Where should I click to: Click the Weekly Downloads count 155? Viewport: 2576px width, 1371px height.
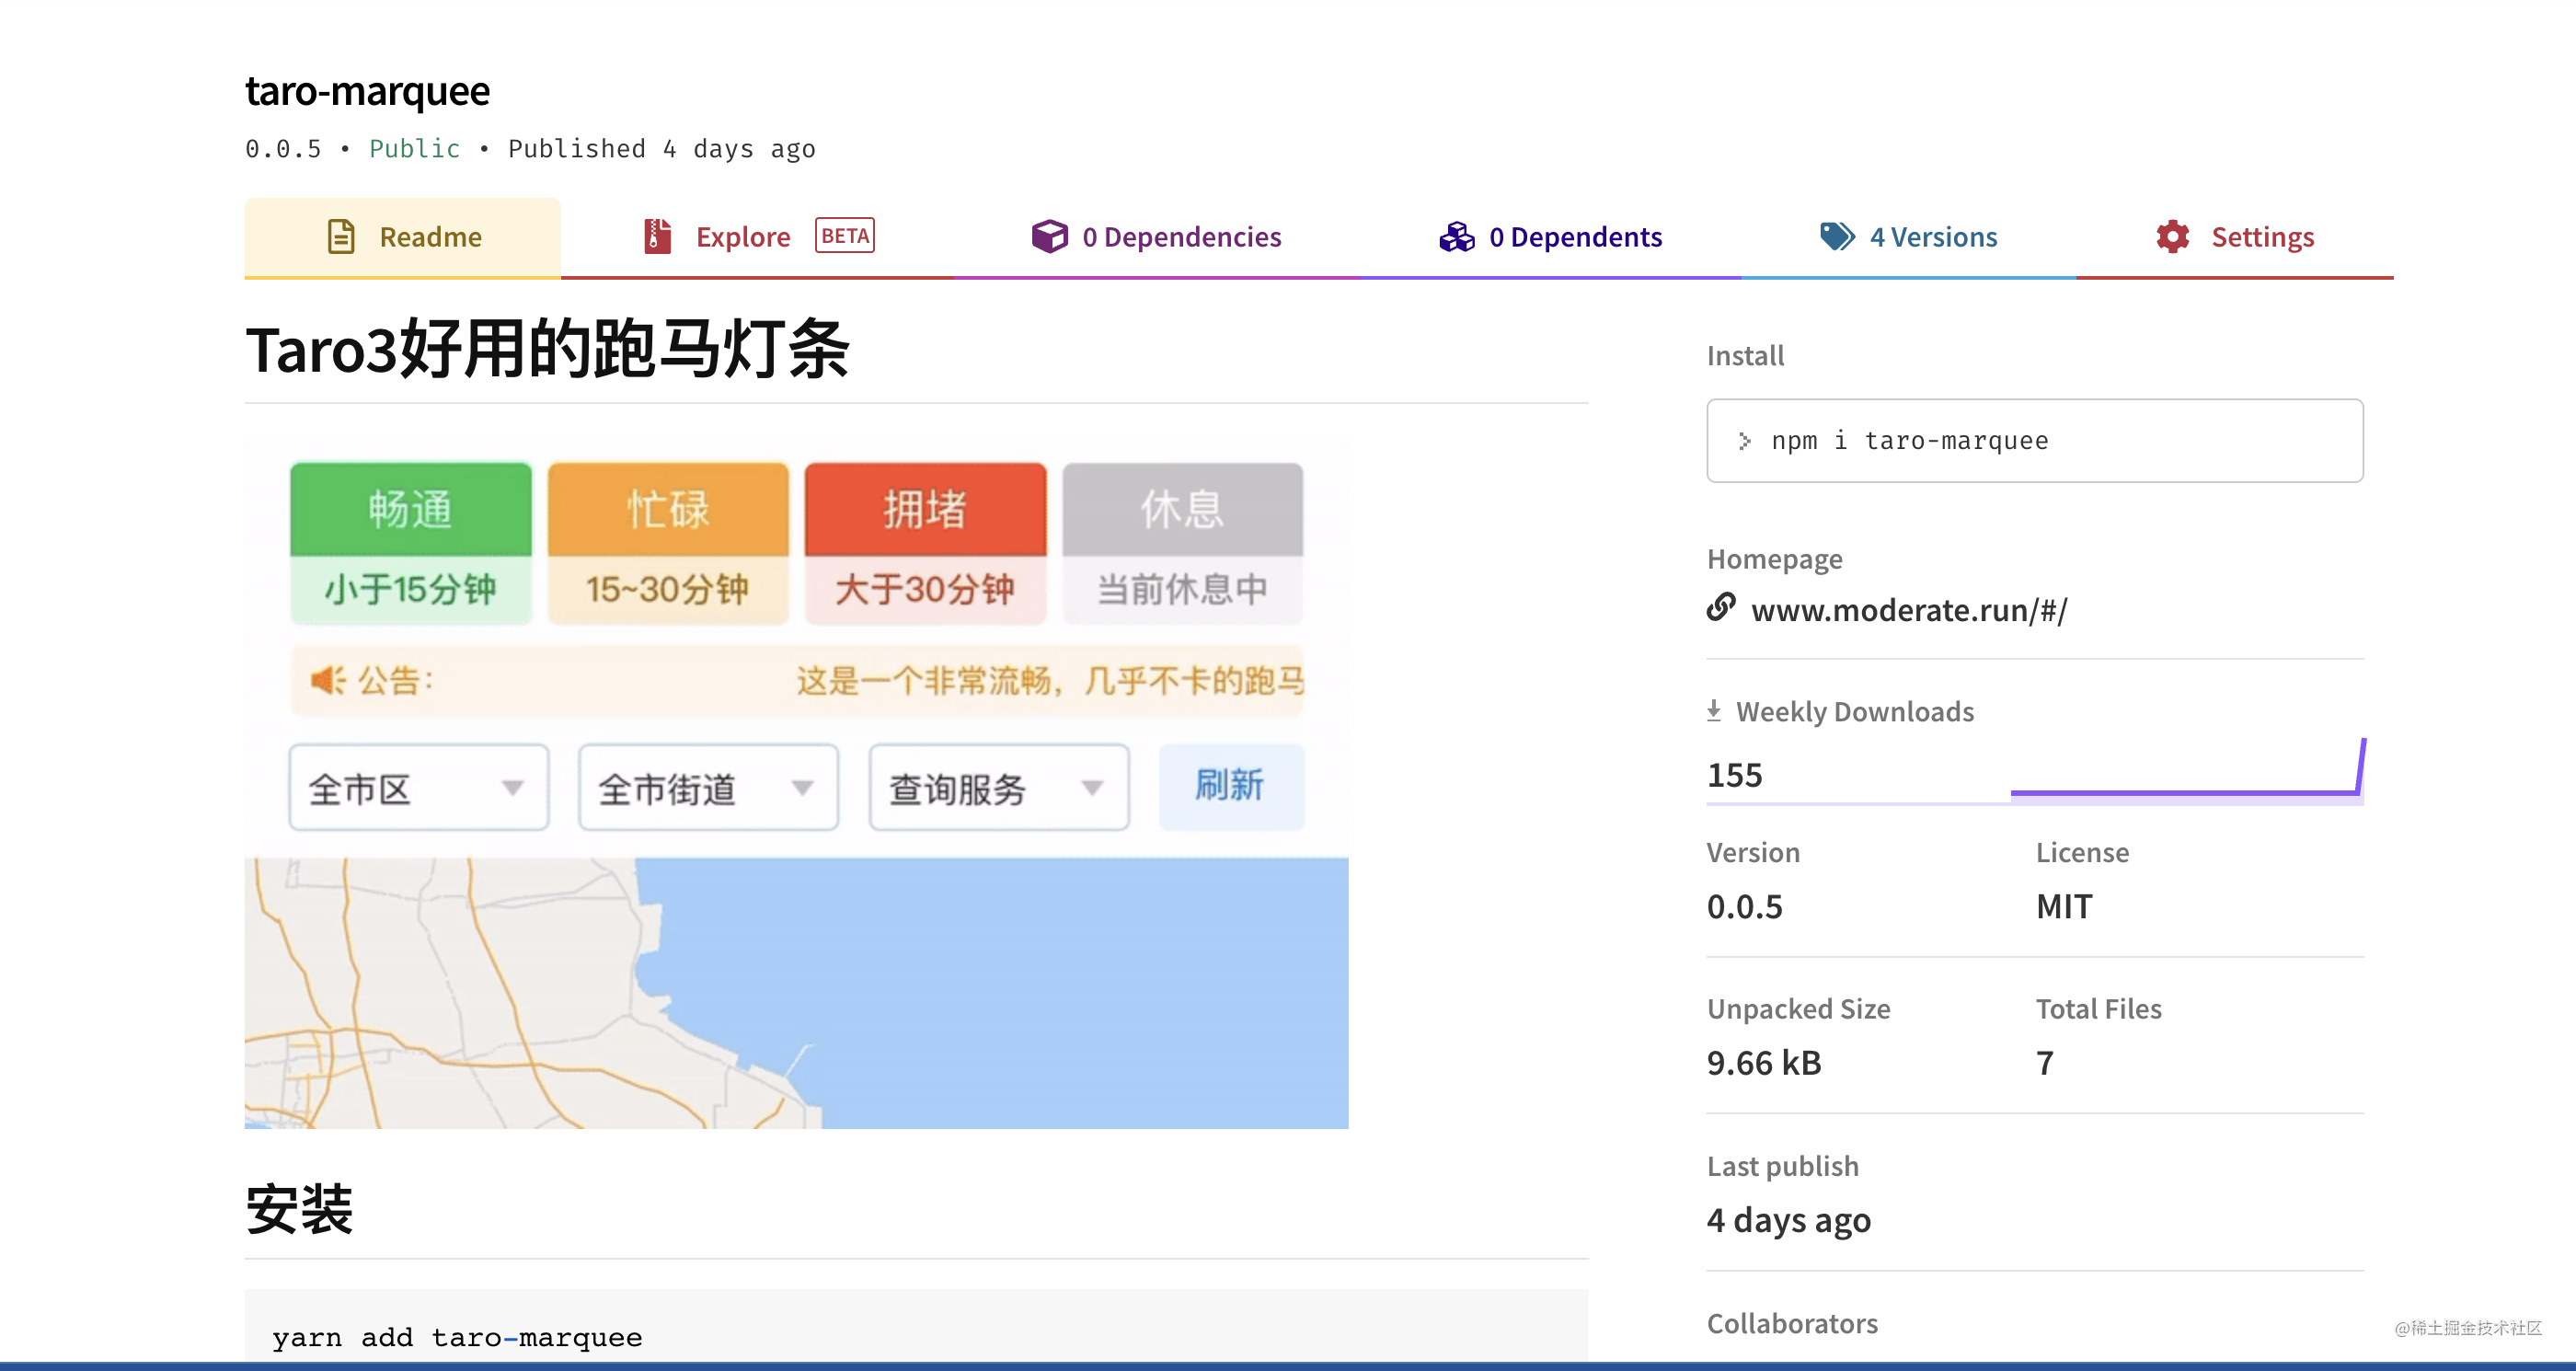1734,775
